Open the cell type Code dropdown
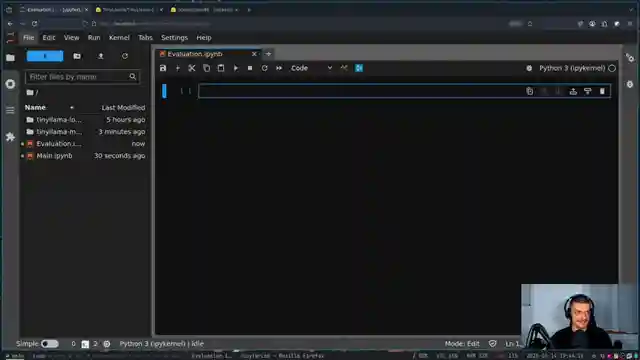Viewport: 640px width, 360px height. coord(311,68)
